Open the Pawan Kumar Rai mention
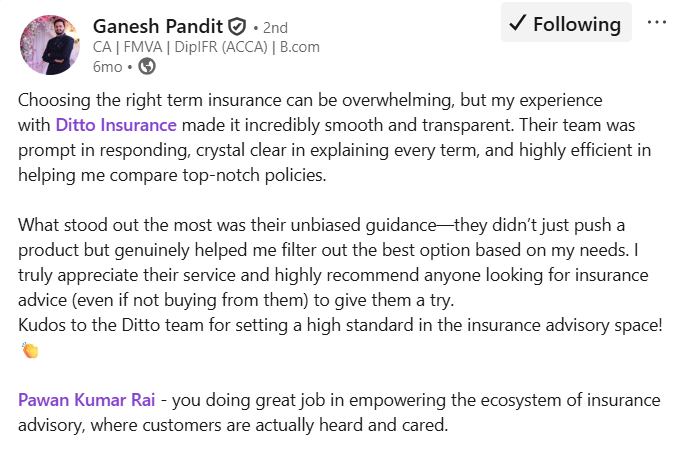Viewport: 689px width, 460px height. coord(87,400)
